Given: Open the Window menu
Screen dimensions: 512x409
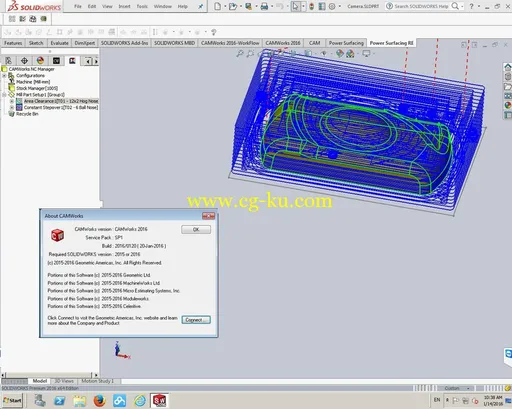Looking at the screenshot, I should [x=163, y=6].
